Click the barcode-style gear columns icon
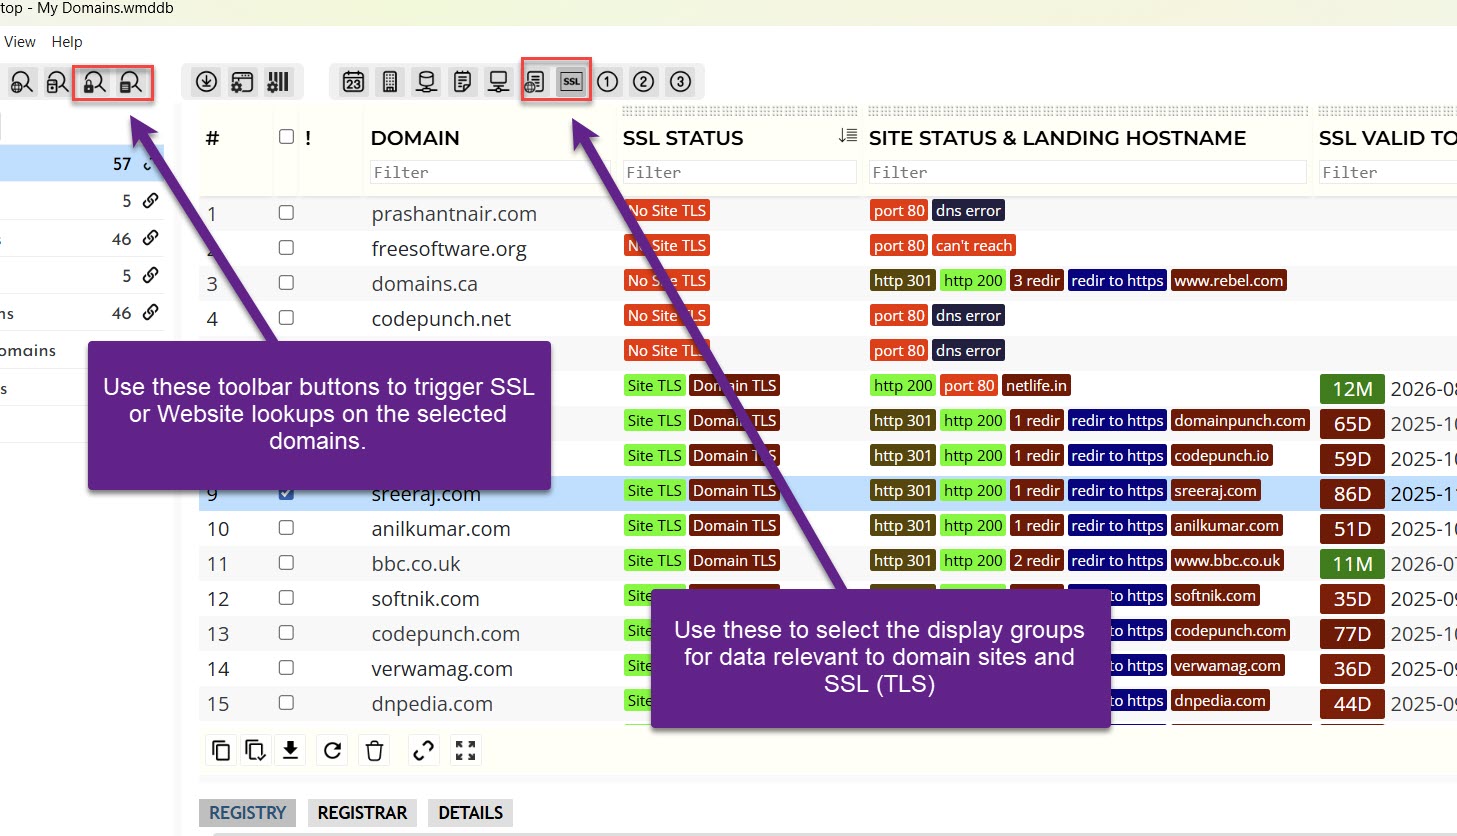 [x=278, y=82]
